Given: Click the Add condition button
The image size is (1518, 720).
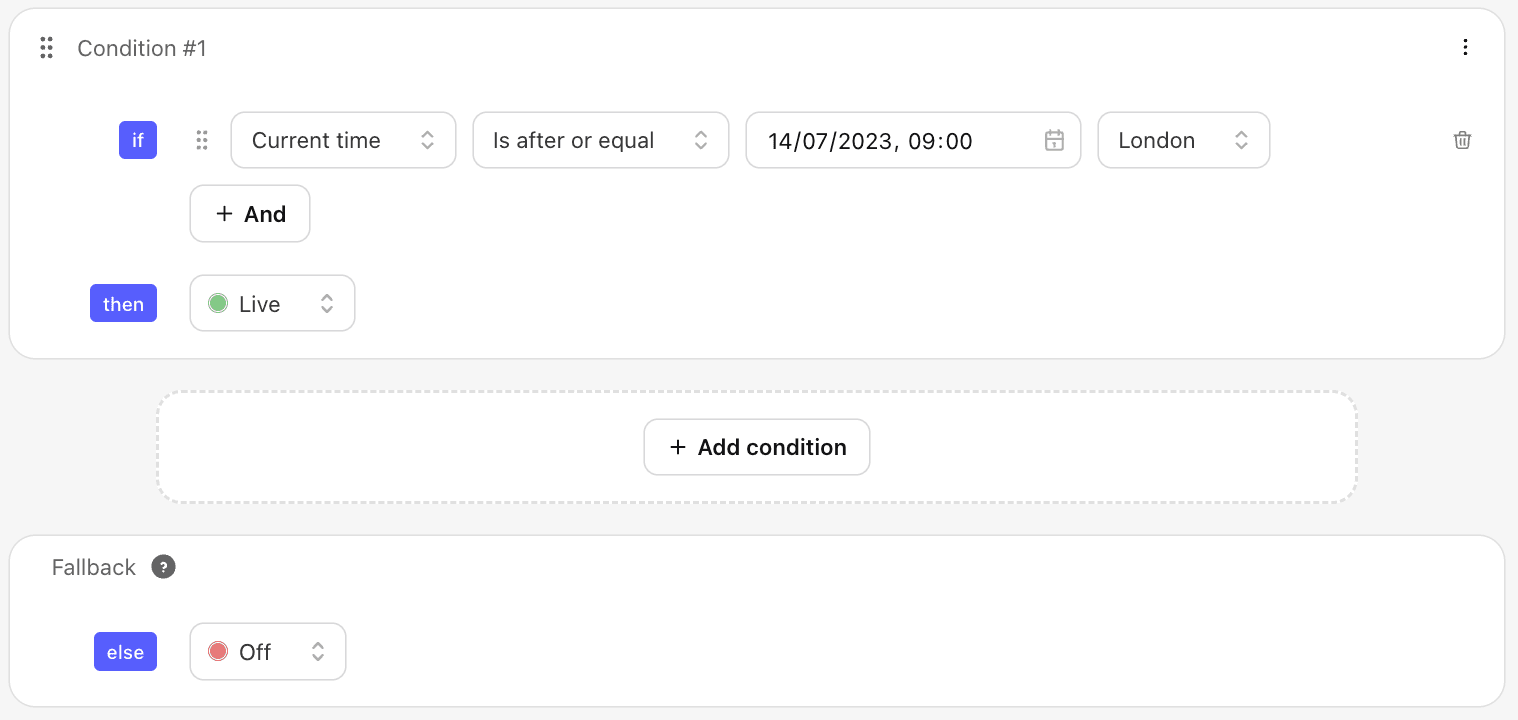Looking at the screenshot, I should [x=757, y=447].
